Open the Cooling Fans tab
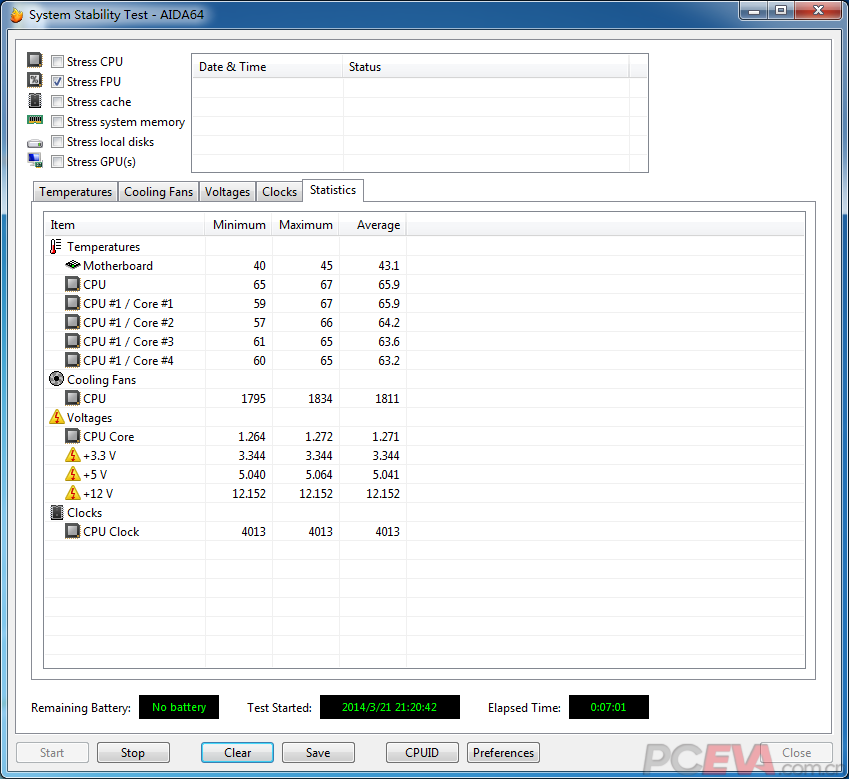 [158, 192]
